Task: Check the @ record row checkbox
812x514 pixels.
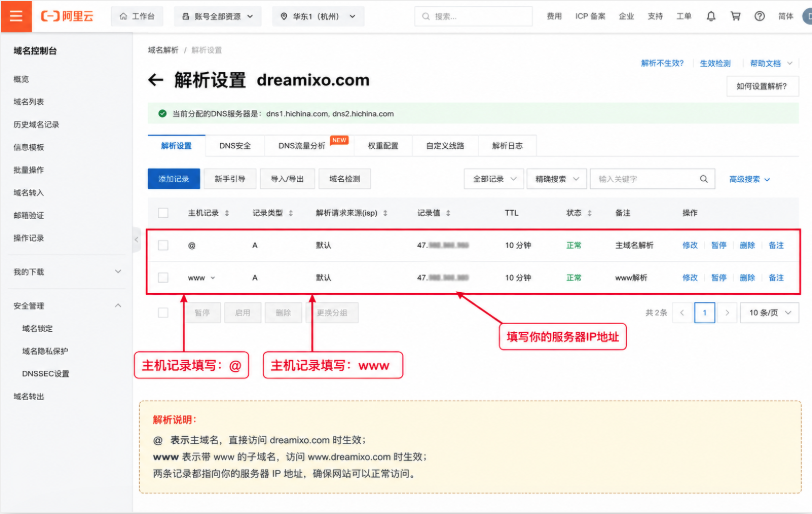Action: point(163,245)
